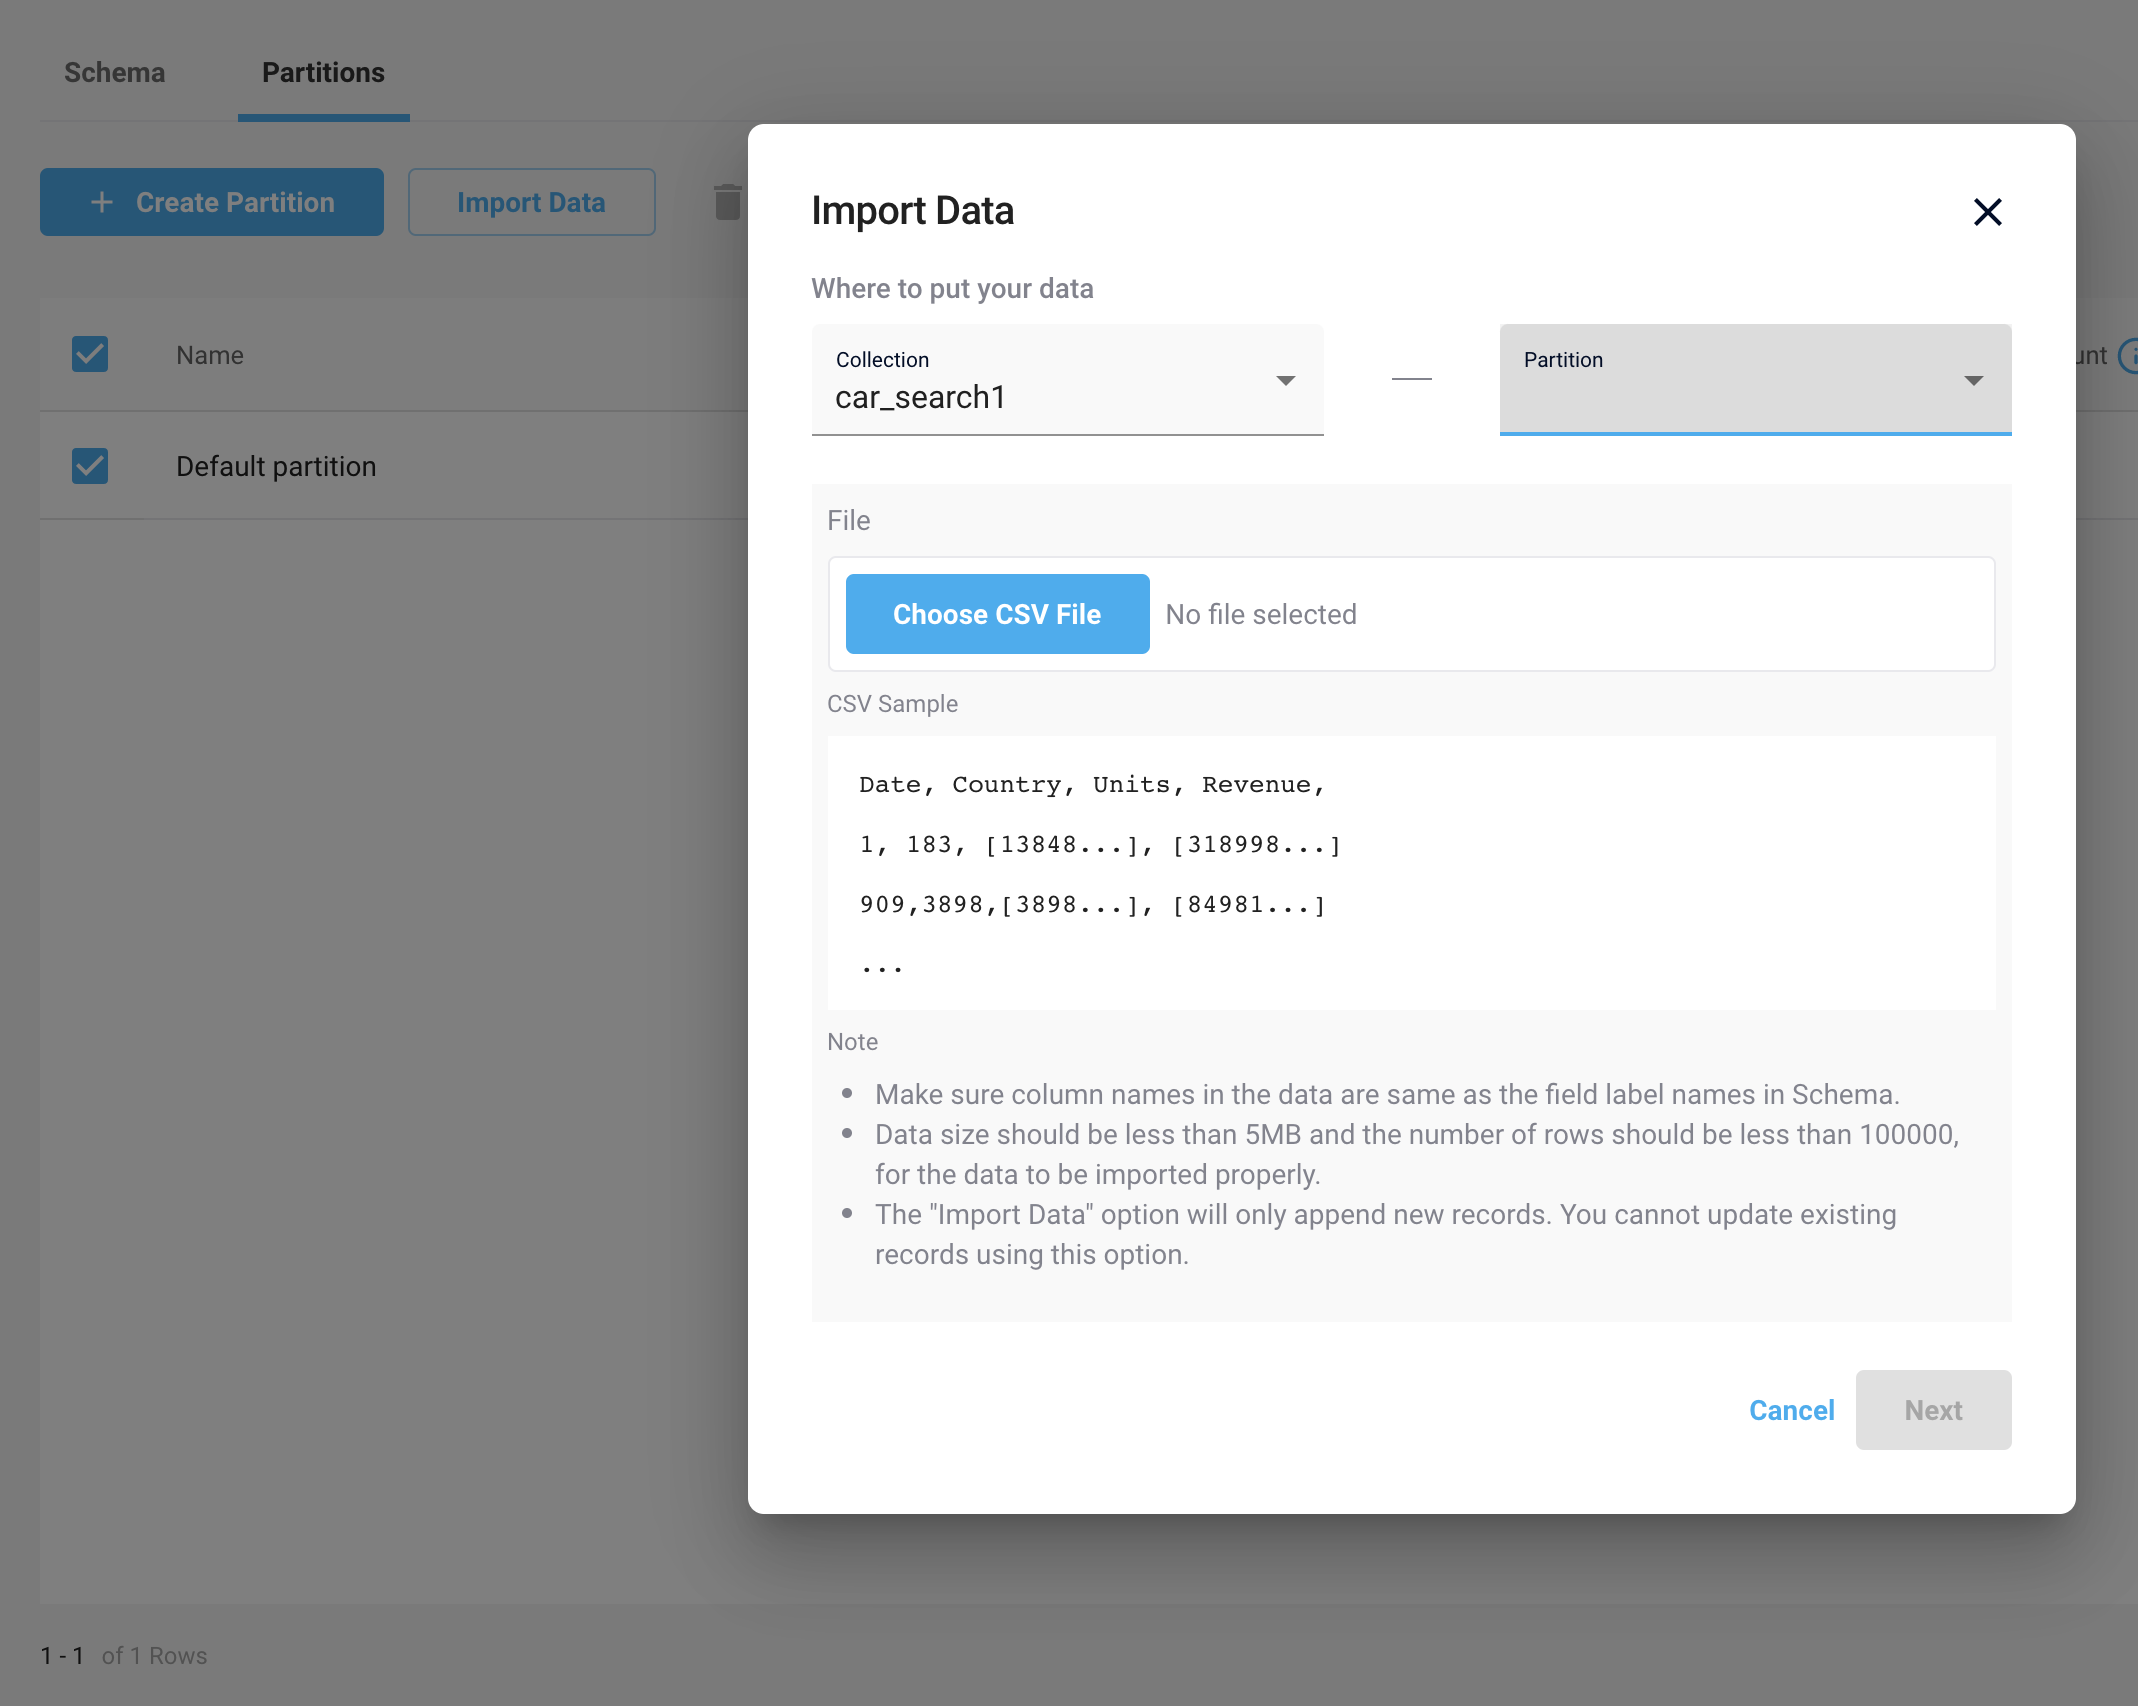Cancel the import dialog
Viewport: 2138px width, 1706px height.
click(1791, 1410)
